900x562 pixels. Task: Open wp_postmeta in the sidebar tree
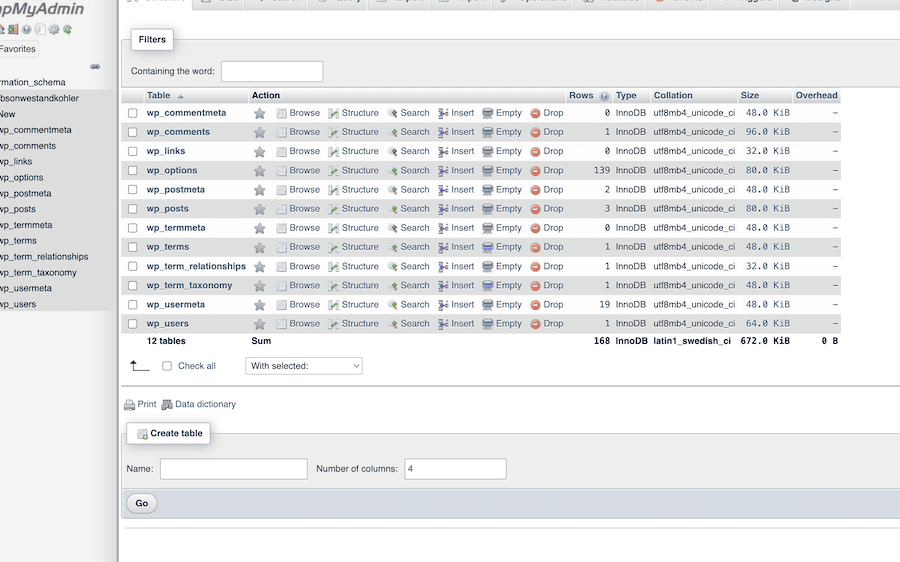coord(26,193)
